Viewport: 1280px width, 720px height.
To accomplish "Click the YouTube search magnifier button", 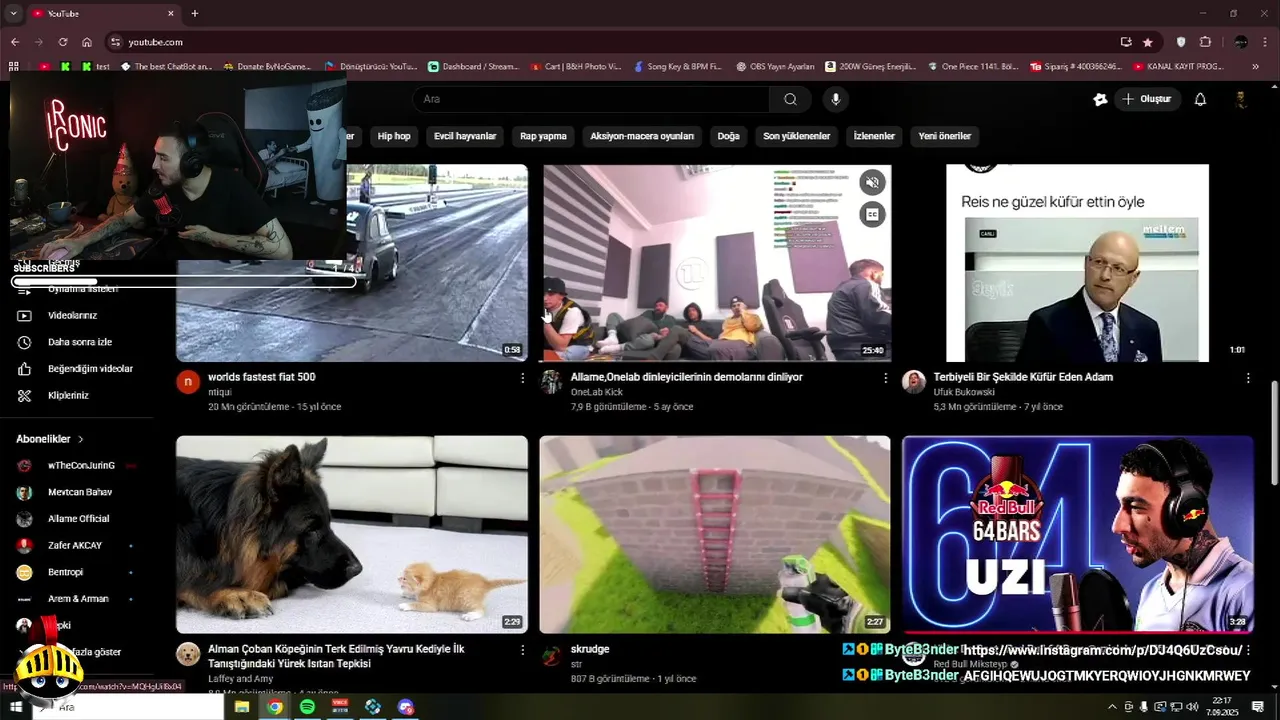I will [790, 99].
